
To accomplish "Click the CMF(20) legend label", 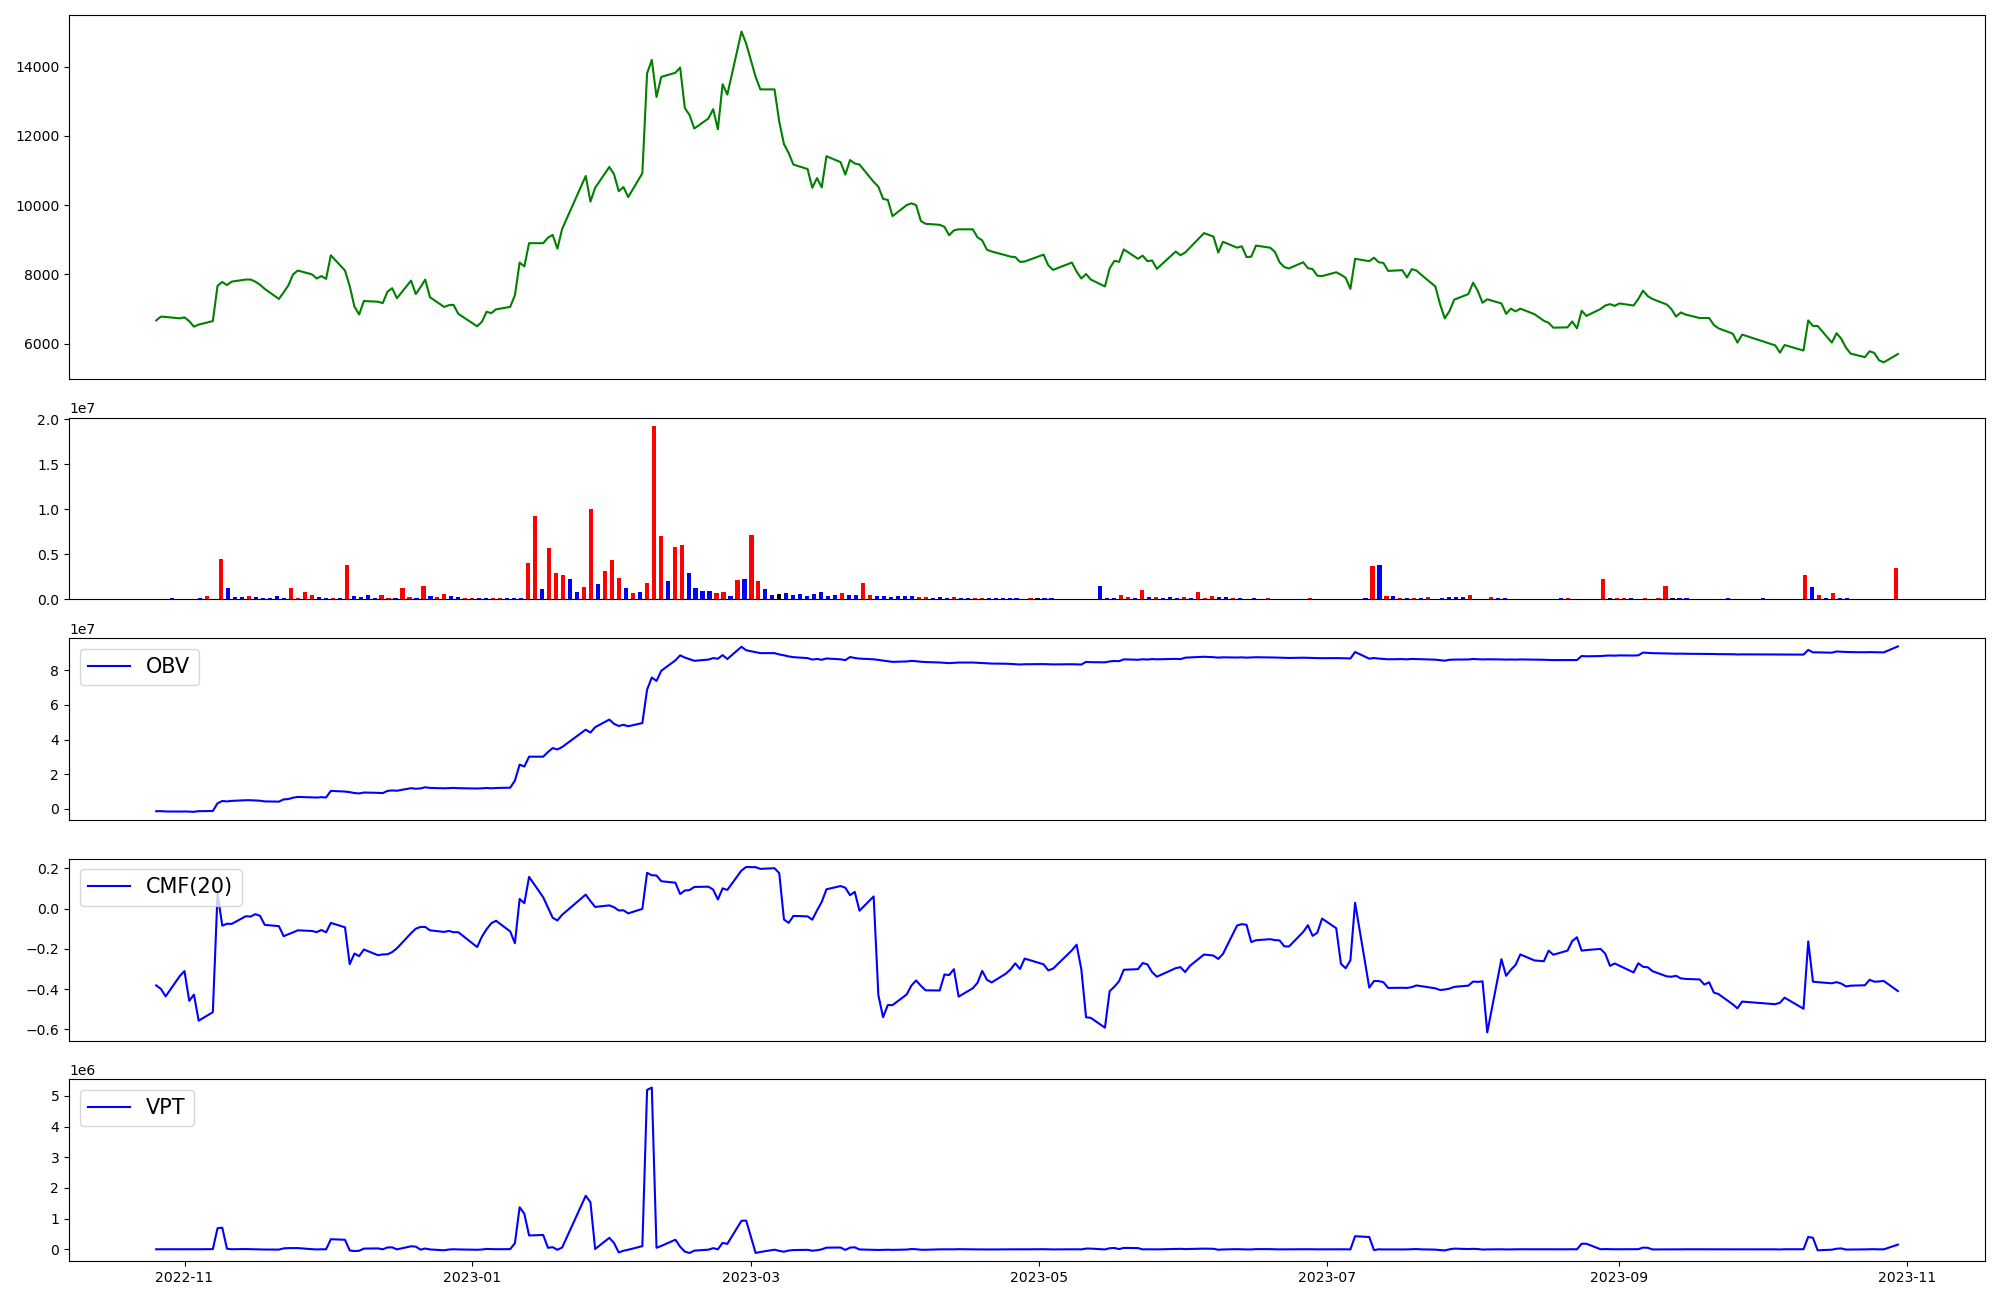I will click(188, 886).
